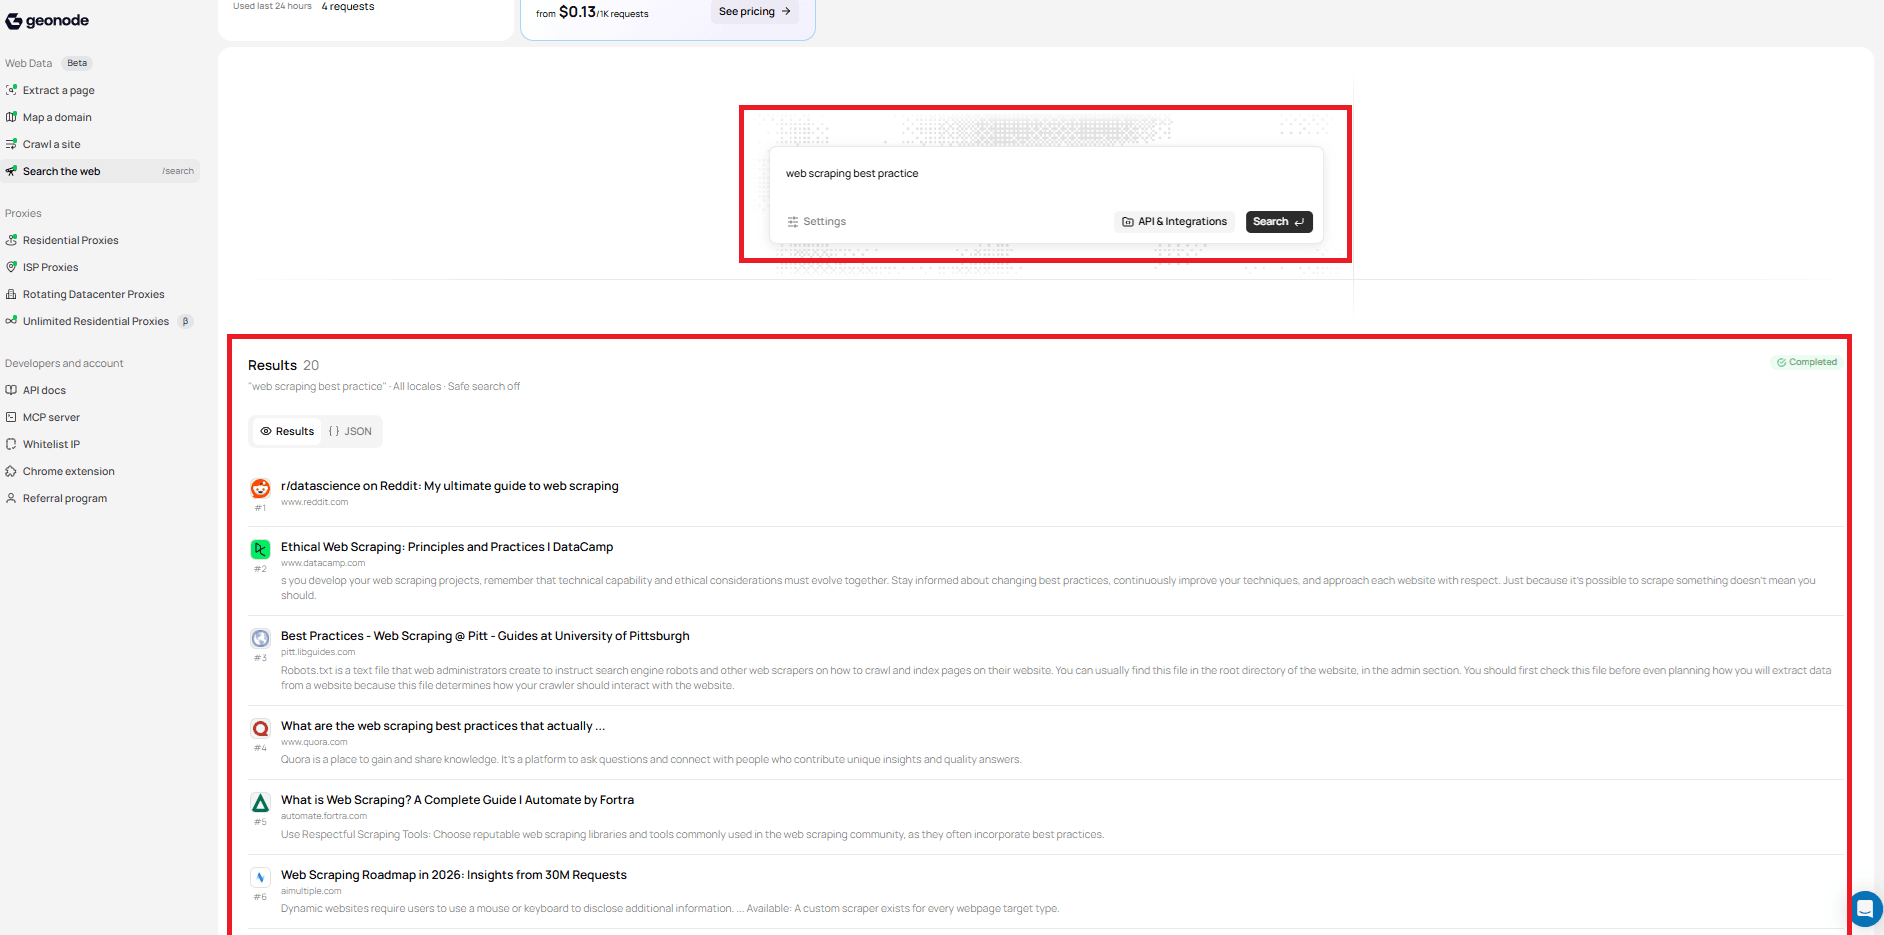Viewport: 1884px width, 935px height.
Task: Click the www.quora.com URL text
Action: point(314,742)
